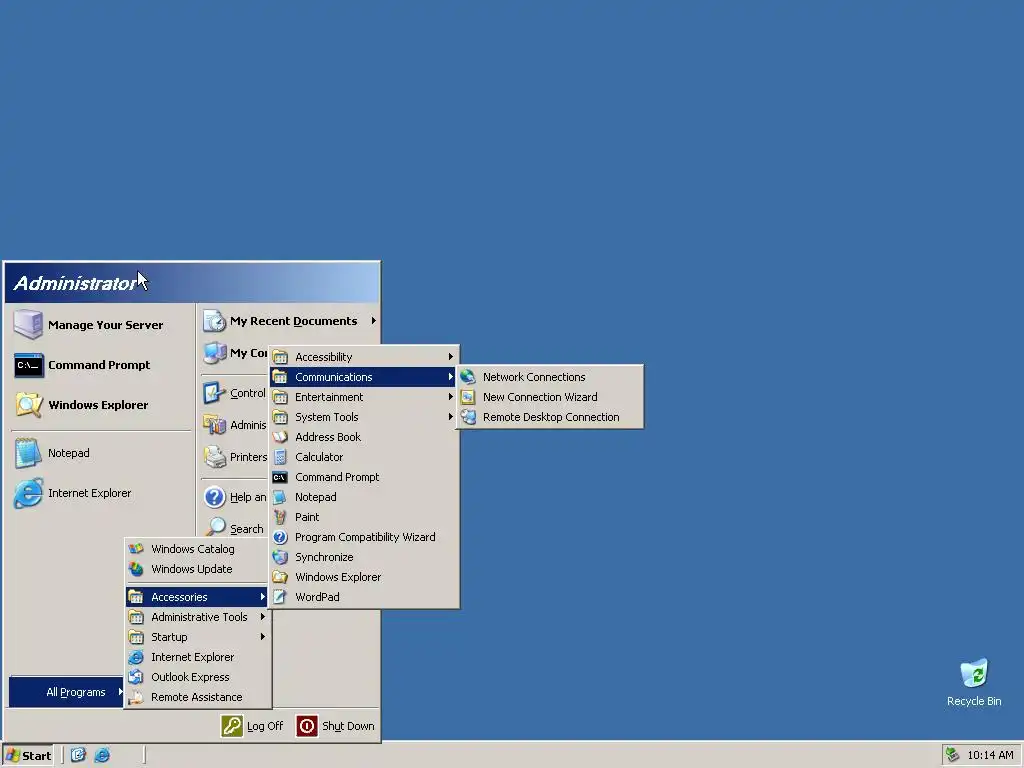The image size is (1024, 768).
Task: Open WordPad via its icon
Action: pyautogui.click(x=280, y=597)
